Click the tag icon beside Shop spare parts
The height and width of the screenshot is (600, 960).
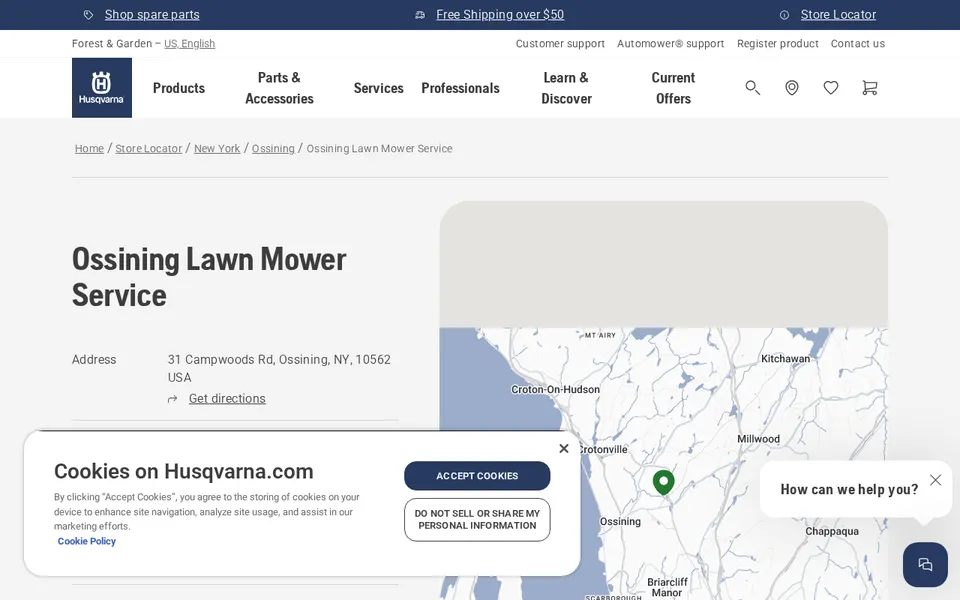[88, 15]
